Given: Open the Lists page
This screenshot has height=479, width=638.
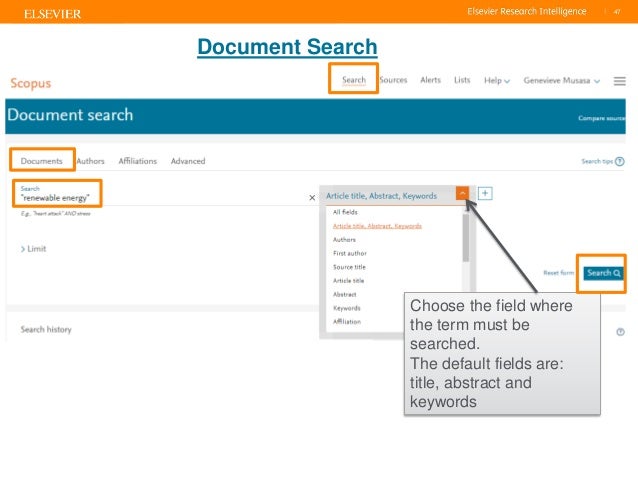Looking at the screenshot, I should coord(462,80).
